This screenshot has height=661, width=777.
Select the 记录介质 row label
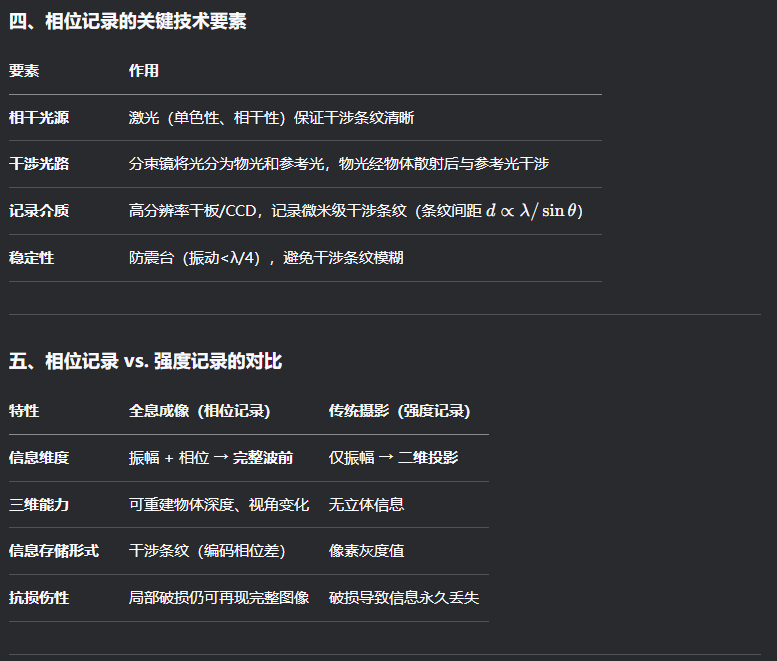[x=39, y=211]
